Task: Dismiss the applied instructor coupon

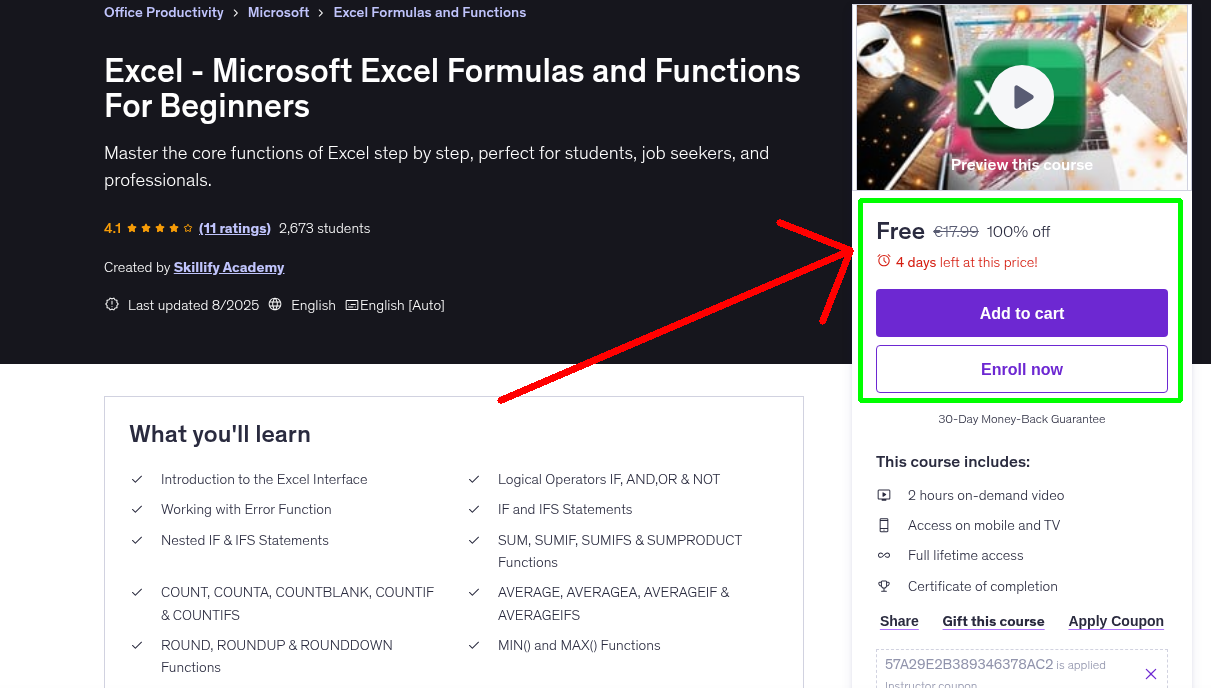Action: (x=1150, y=673)
